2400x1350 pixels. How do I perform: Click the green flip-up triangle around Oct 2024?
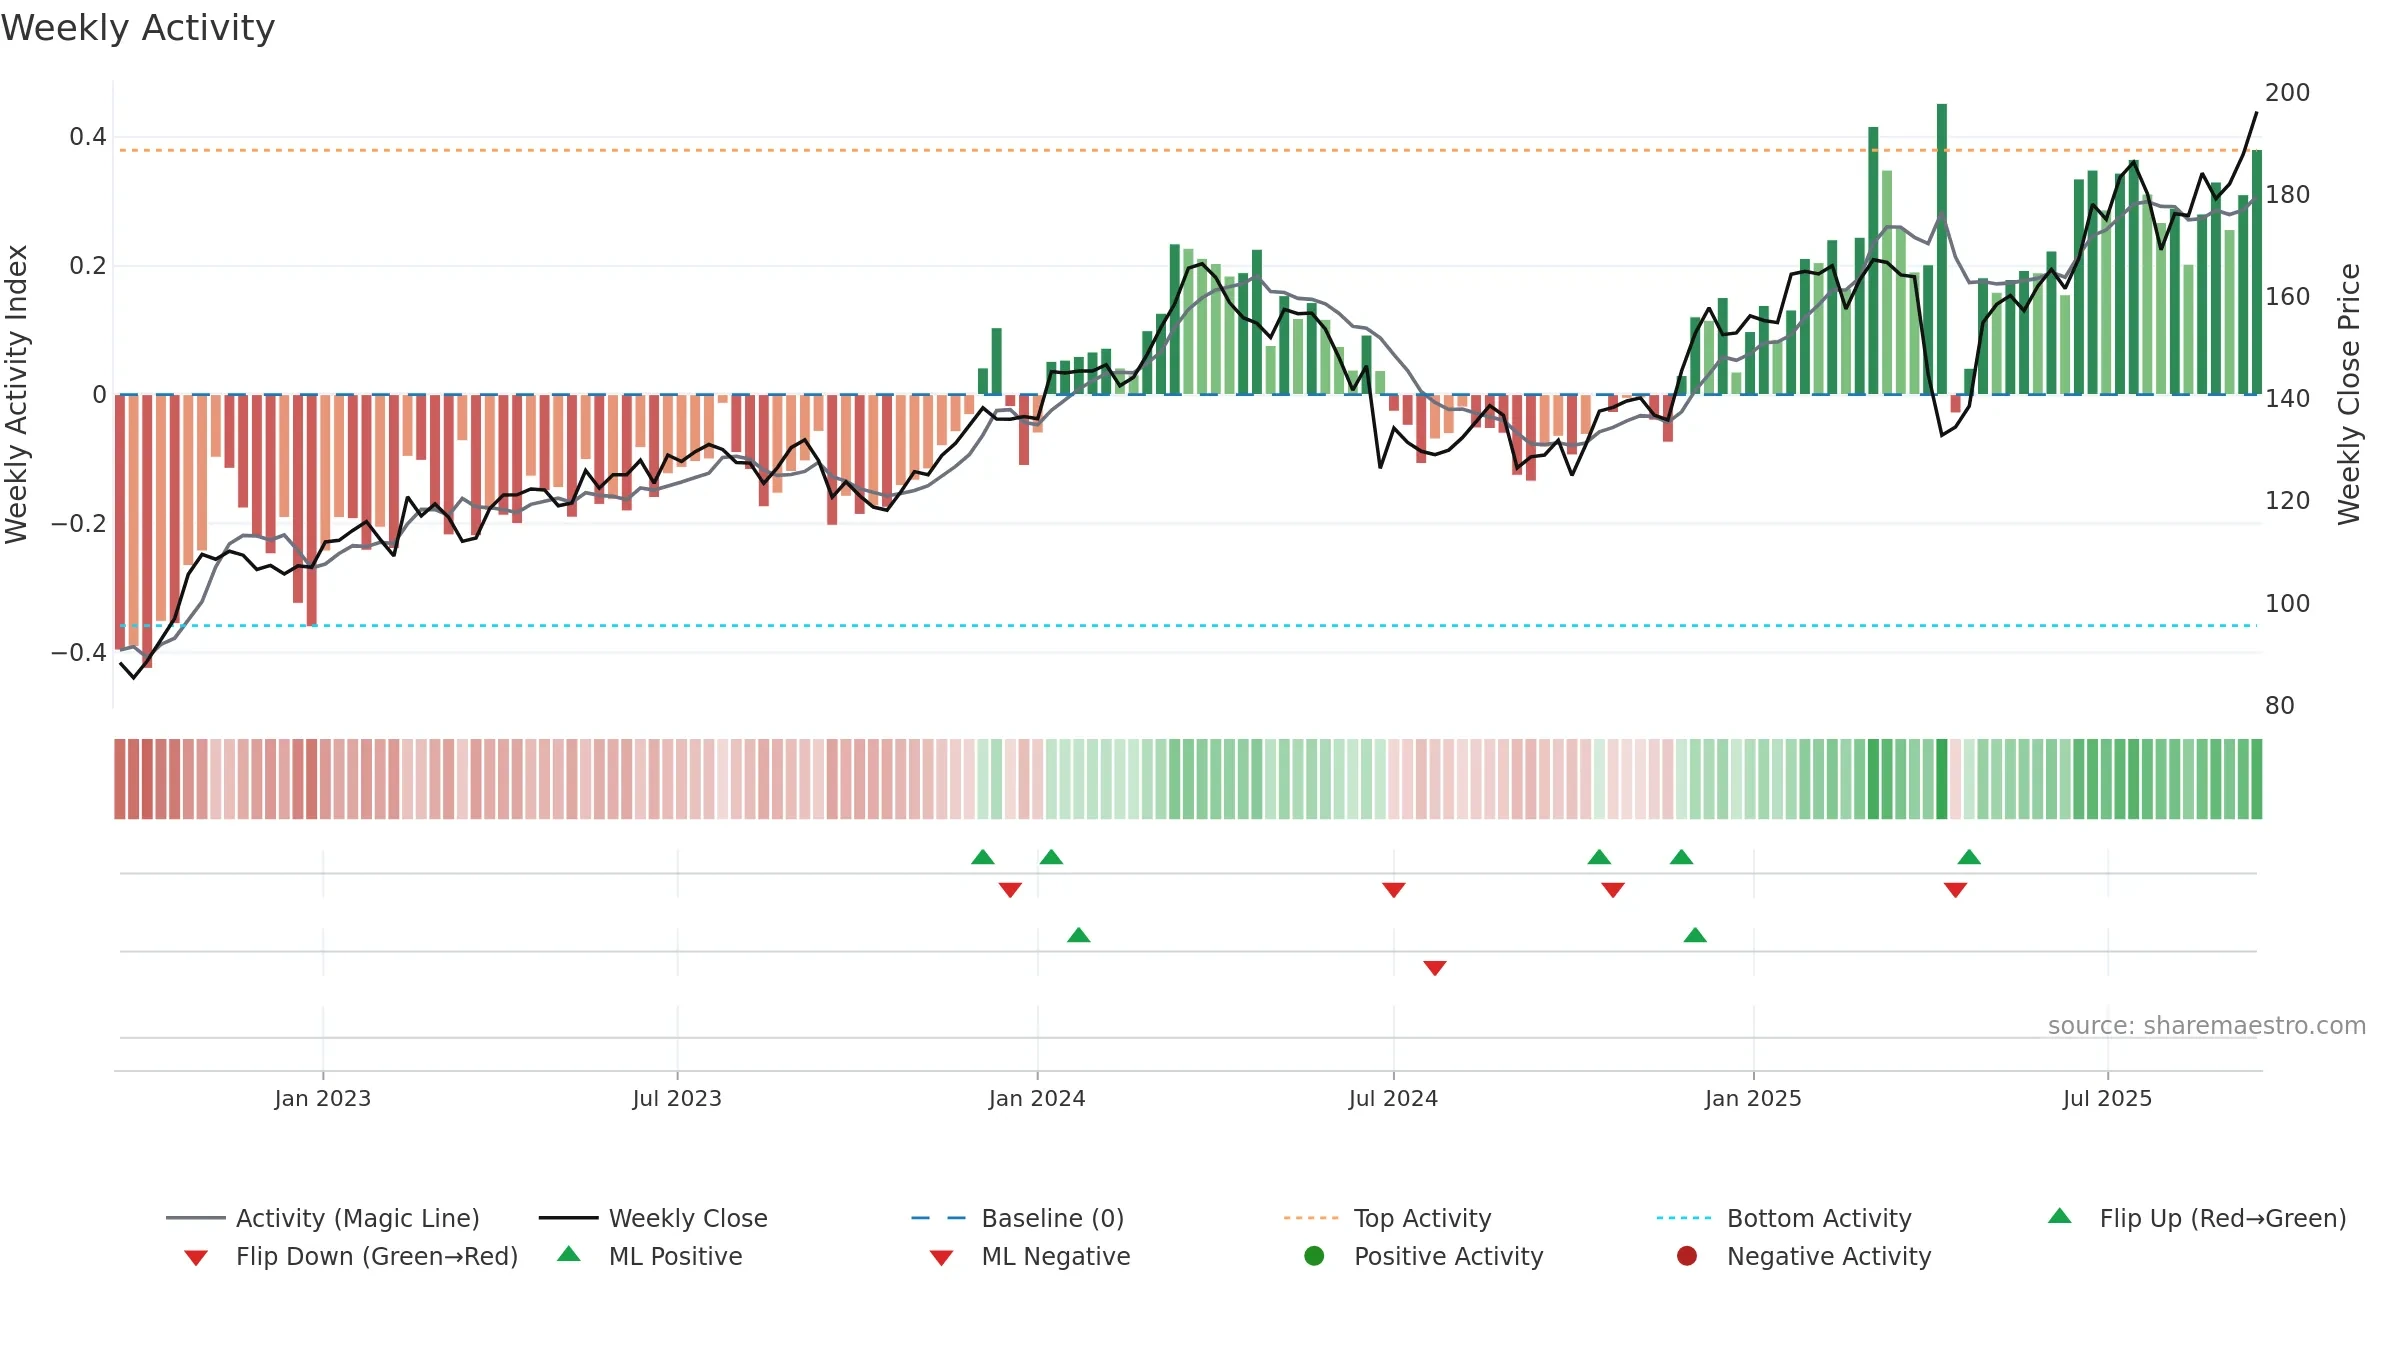[x=1599, y=857]
